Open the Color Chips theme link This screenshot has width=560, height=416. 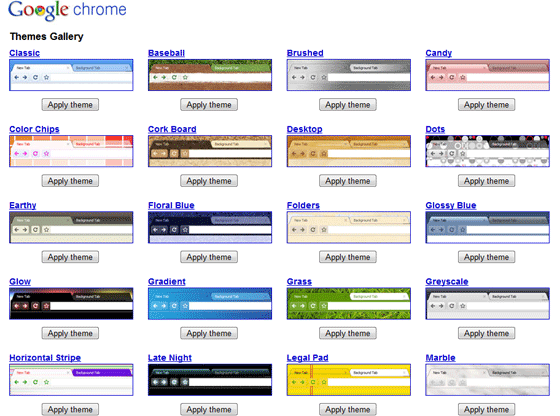[34, 129]
